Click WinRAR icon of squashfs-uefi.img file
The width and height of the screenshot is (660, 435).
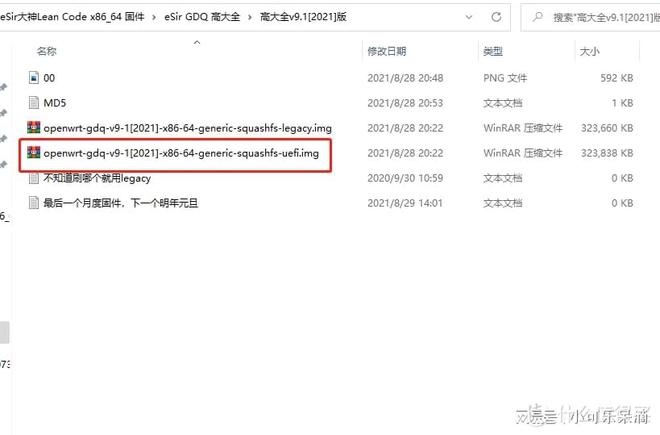pyautogui.click(x=34, y=152)
